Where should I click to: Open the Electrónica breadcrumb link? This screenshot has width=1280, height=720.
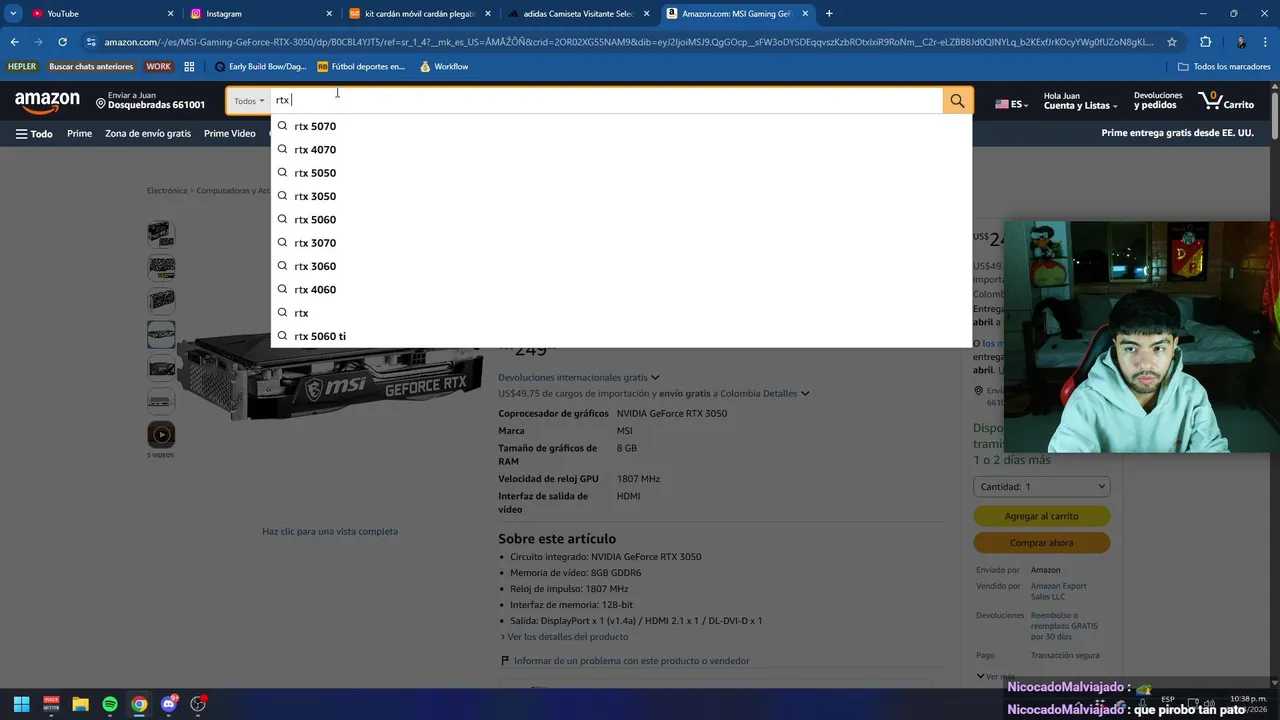[x=167, y=190]
